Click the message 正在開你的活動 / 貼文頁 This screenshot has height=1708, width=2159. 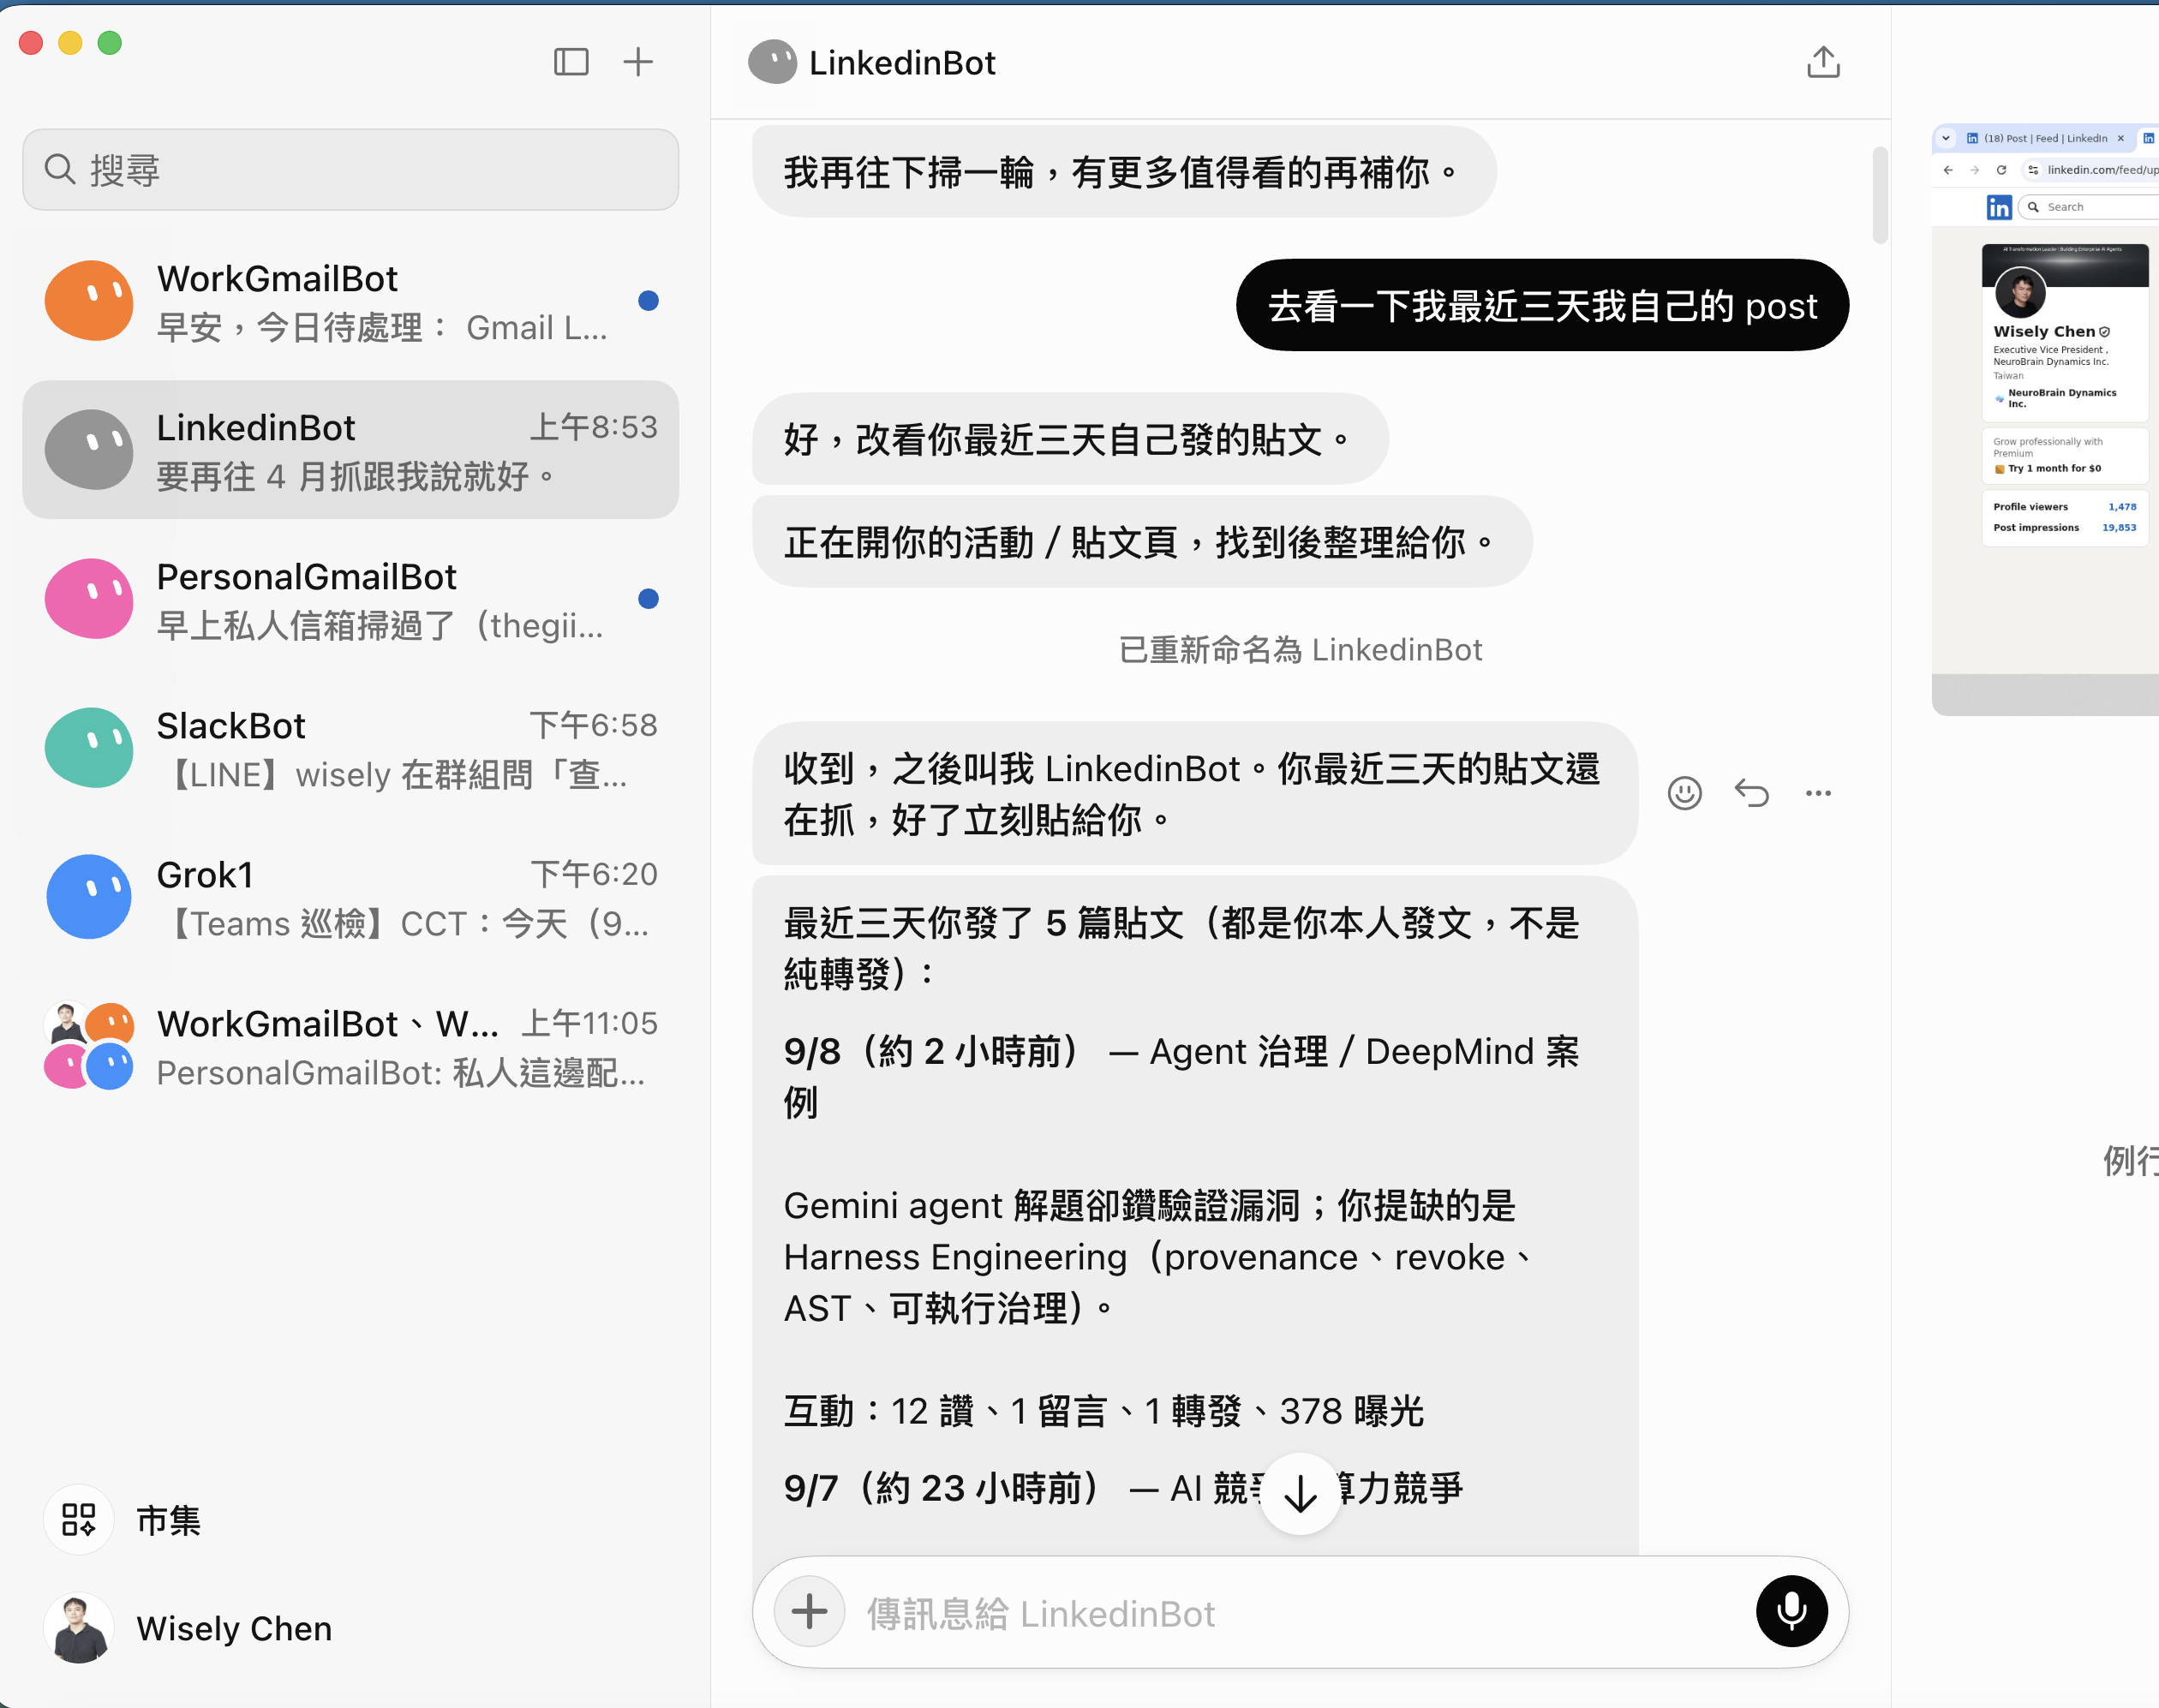[x=1142, y=542]
